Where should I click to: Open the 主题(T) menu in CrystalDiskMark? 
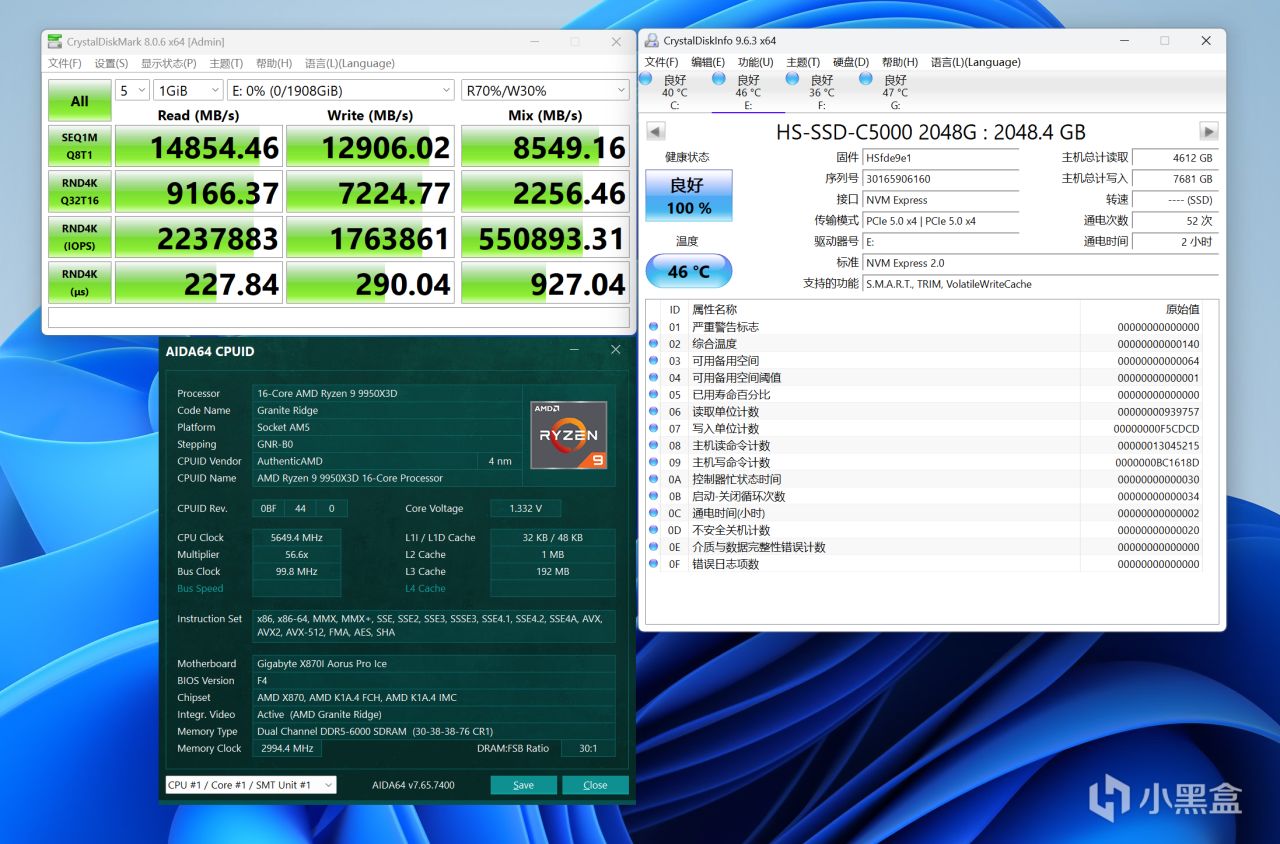226,63
